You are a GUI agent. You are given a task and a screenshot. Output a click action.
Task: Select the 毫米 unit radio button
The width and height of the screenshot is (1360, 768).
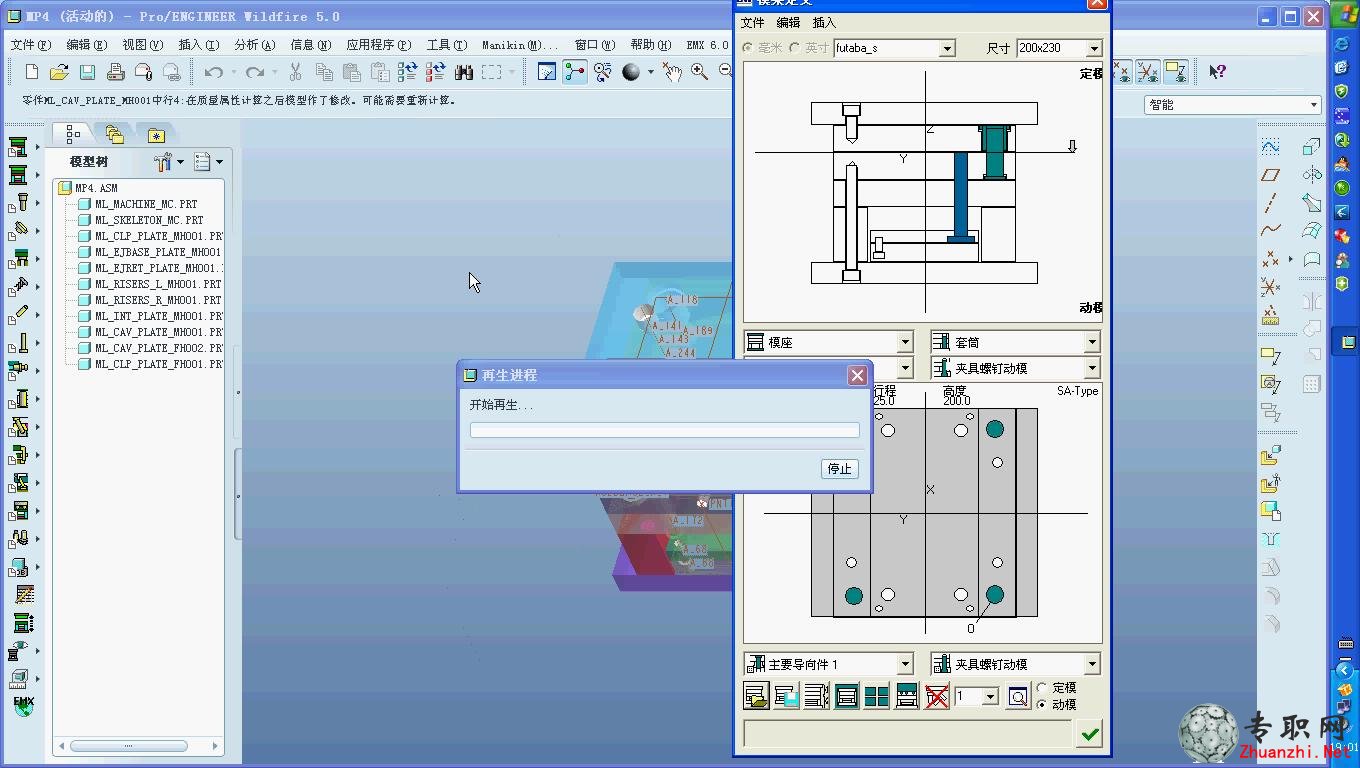tap(748, 48)
